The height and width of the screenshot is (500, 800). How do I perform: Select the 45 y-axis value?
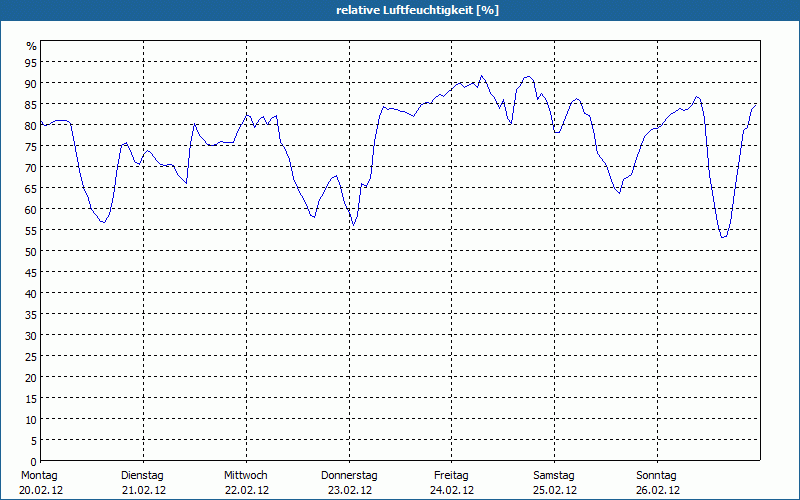tap(32, 273)
